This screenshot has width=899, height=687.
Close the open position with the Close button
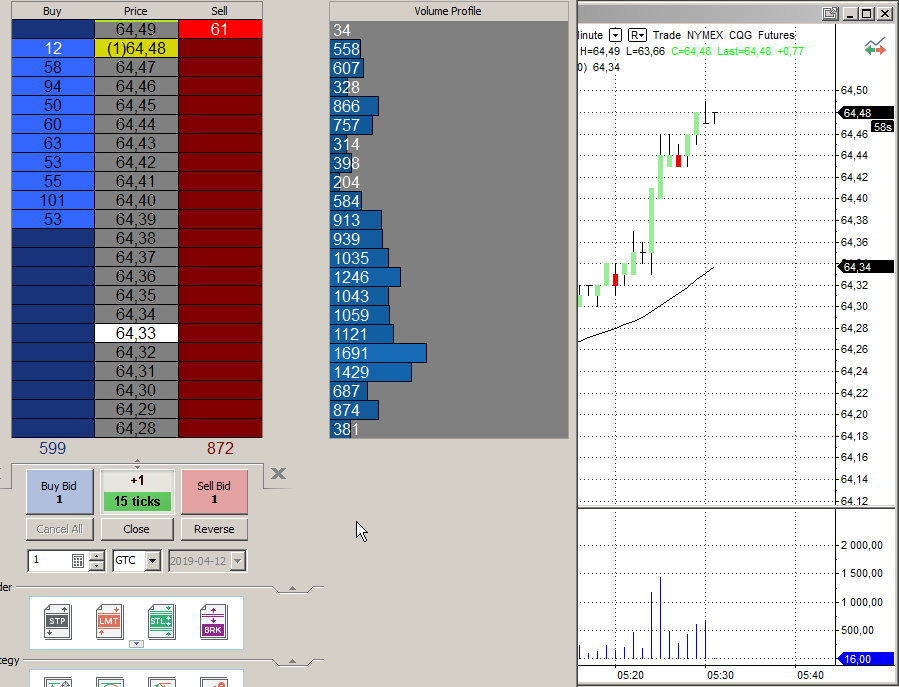pos(136,529)
